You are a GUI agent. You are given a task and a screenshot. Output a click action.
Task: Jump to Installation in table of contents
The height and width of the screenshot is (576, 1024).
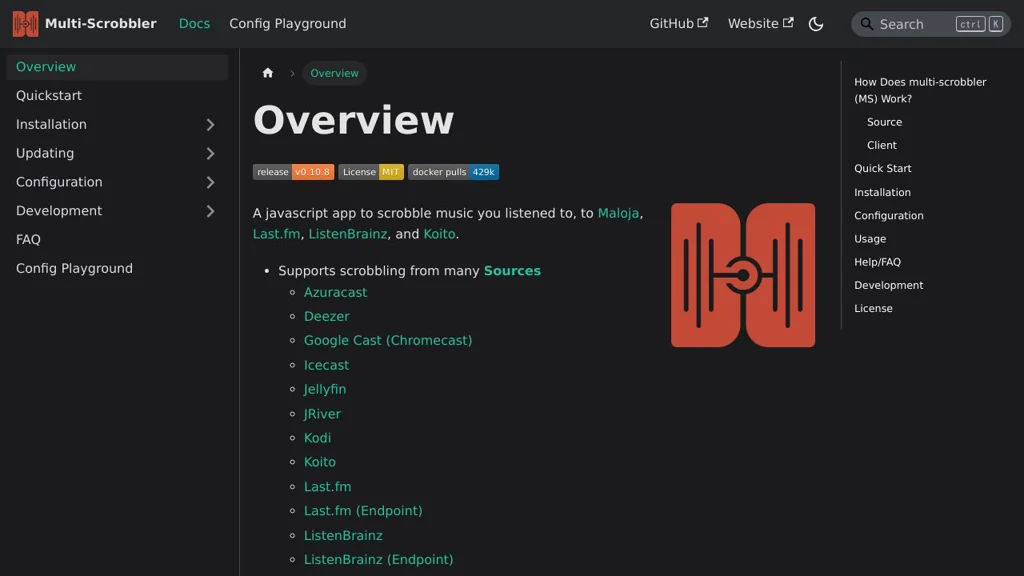tap(882, 192)
